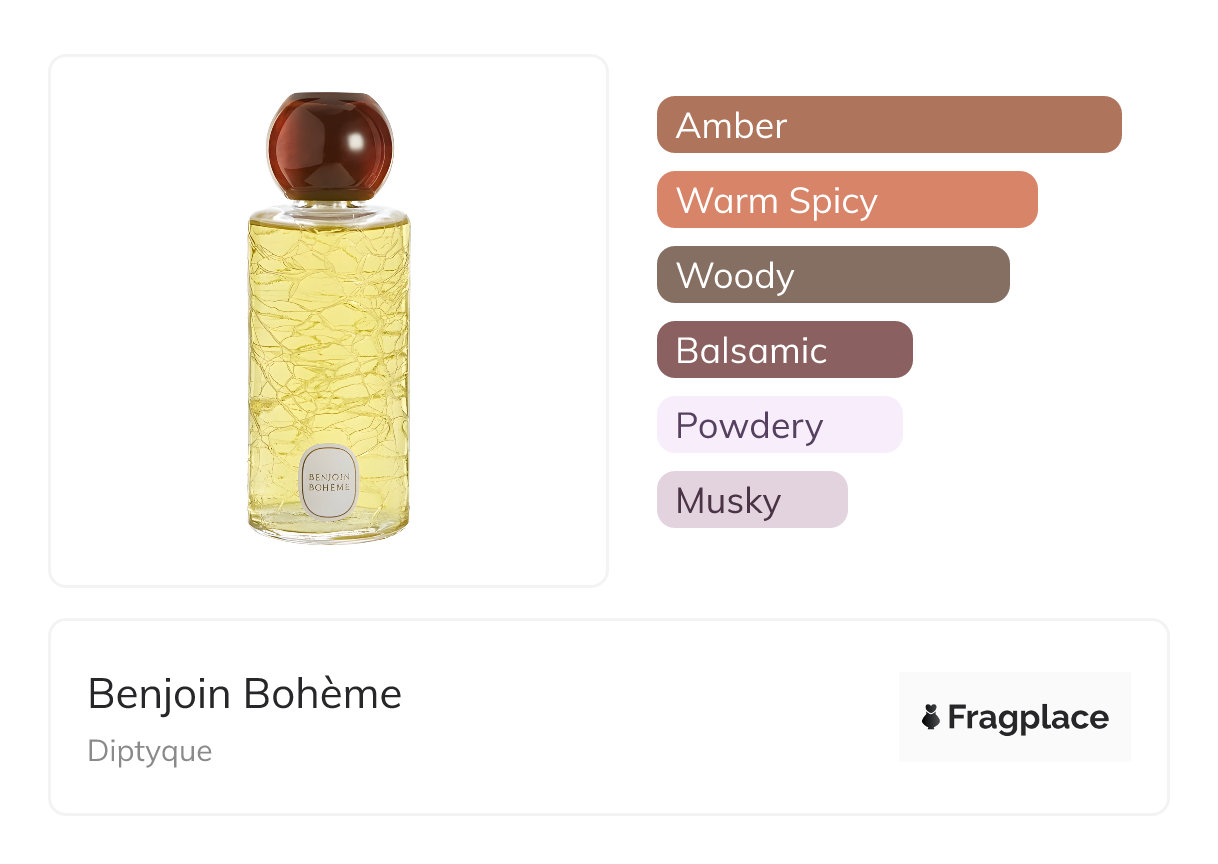1218x864 pixels.
Task: Click the word Amber in top bar
Action: (x=731, y=126)
